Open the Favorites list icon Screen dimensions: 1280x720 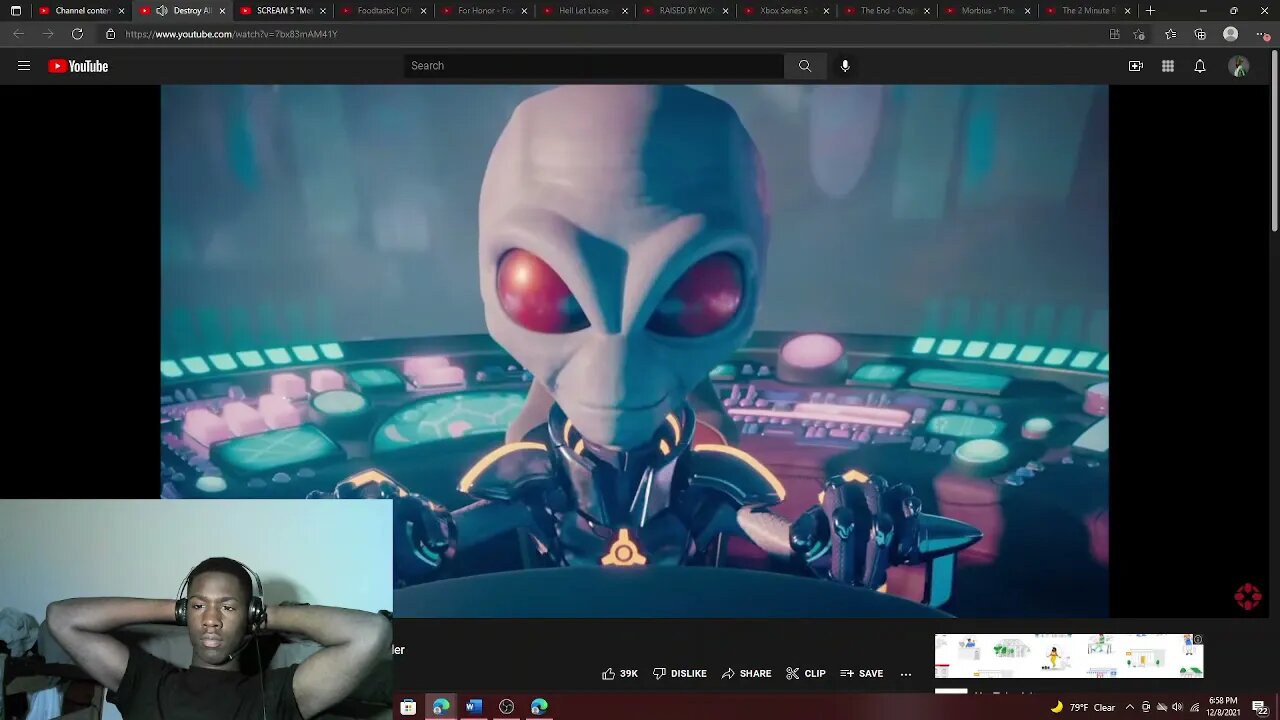pos(1170,34)
